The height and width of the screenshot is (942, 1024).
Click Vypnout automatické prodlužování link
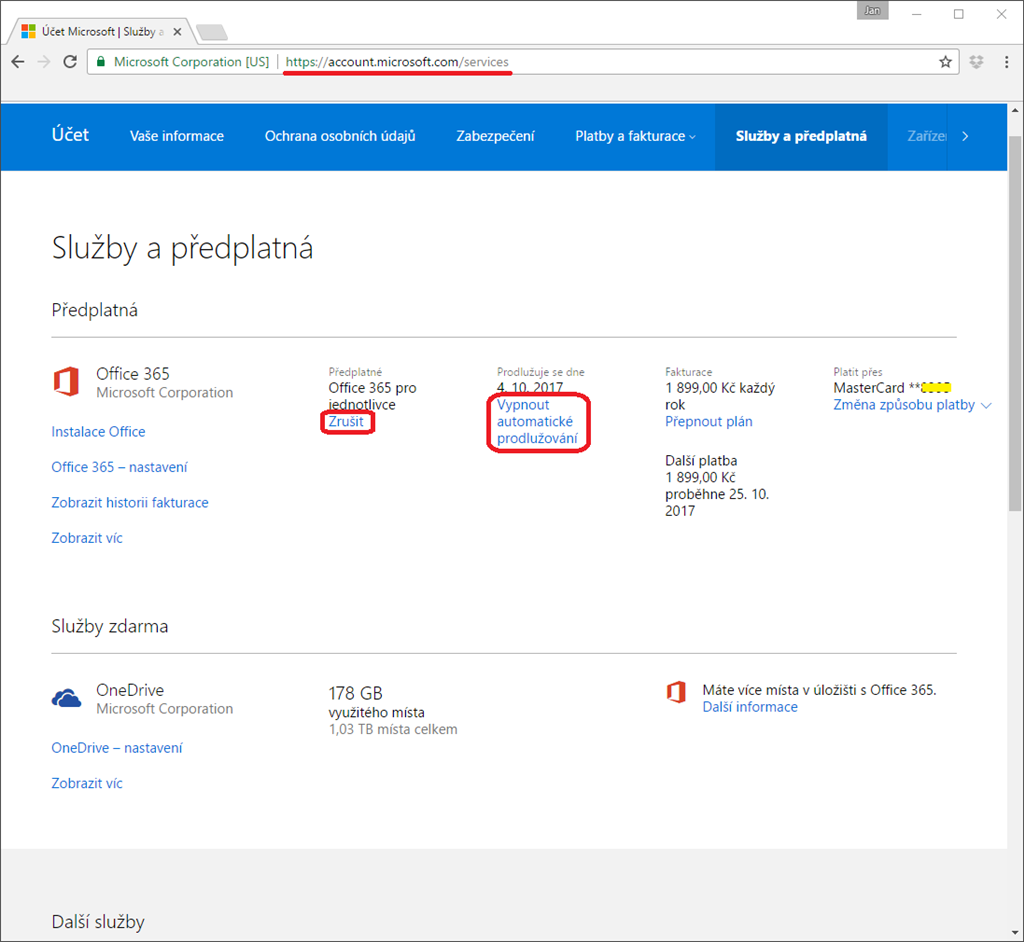(x=537, y=421)
